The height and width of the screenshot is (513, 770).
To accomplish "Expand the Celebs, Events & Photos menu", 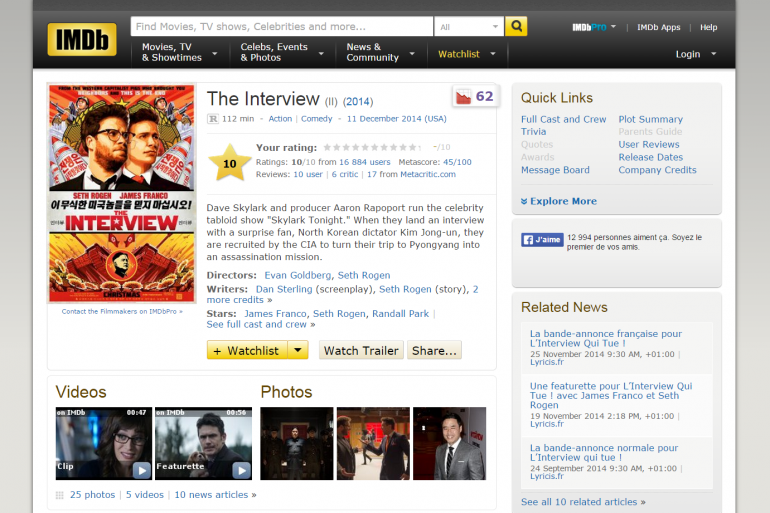I will tap(282, 53).
